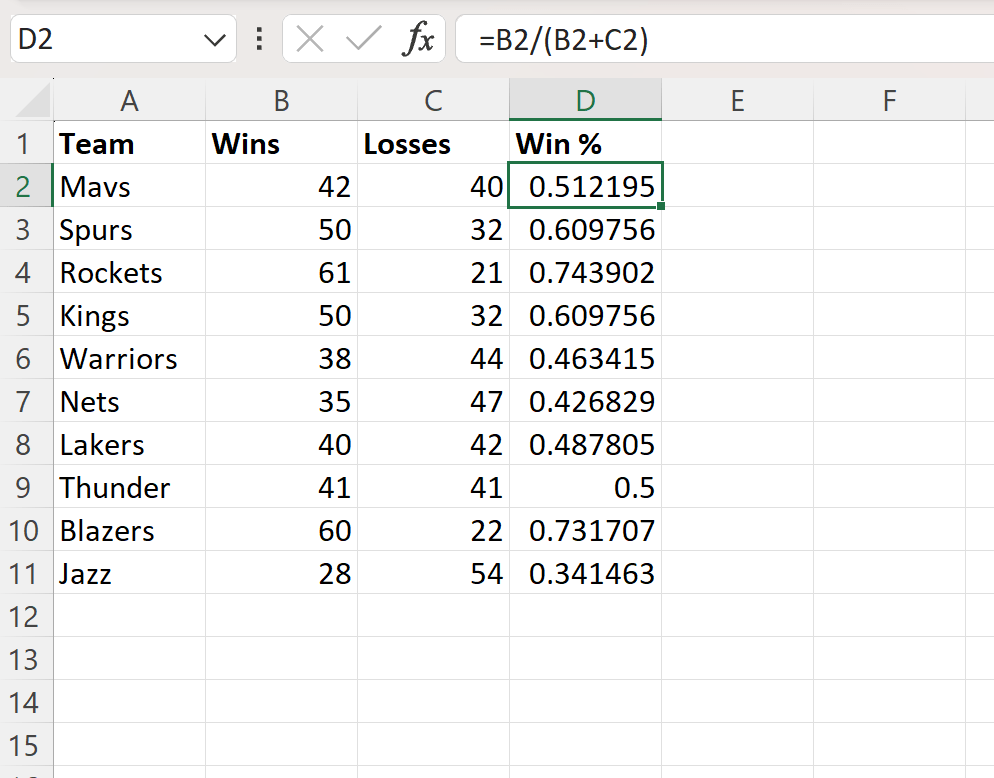The width and height of the screenshot is (994, 778).
Task: Select the Rockets cell
Action: point(129,272)
